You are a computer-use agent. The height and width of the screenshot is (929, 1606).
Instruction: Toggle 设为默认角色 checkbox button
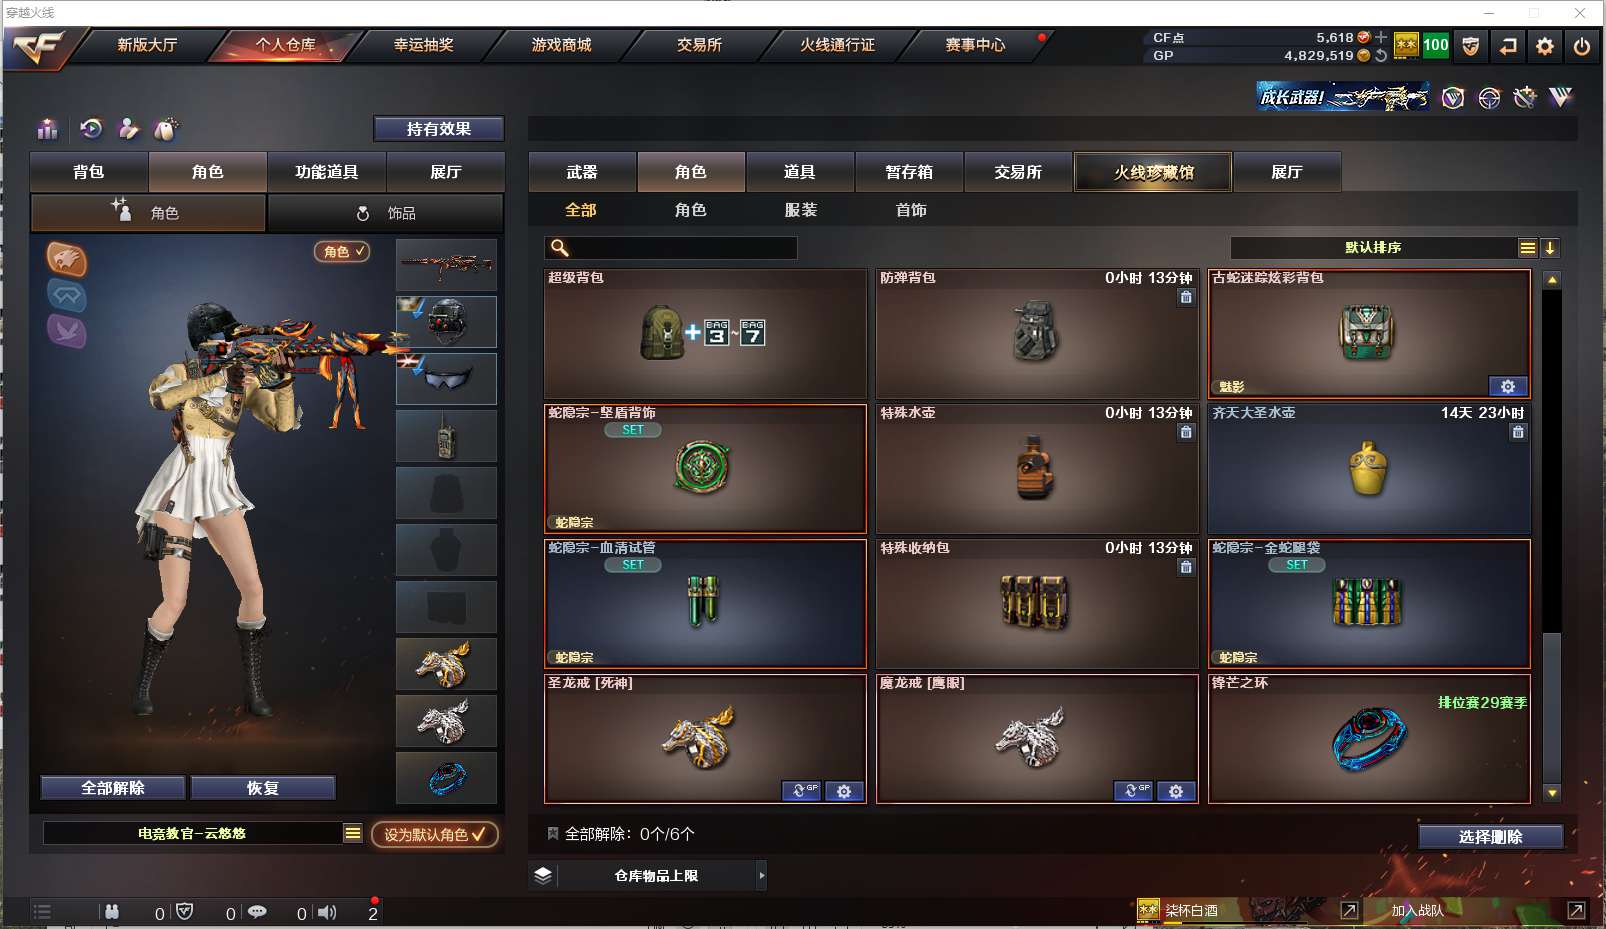pyautogui.click(x=434, y=834)
